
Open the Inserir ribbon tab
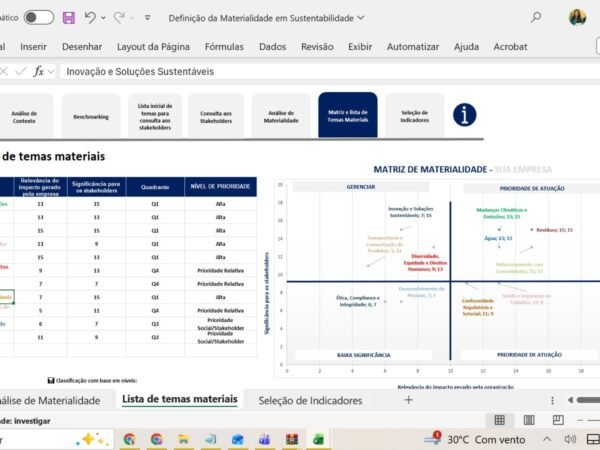pyautogui.click(x=33, y=47)
